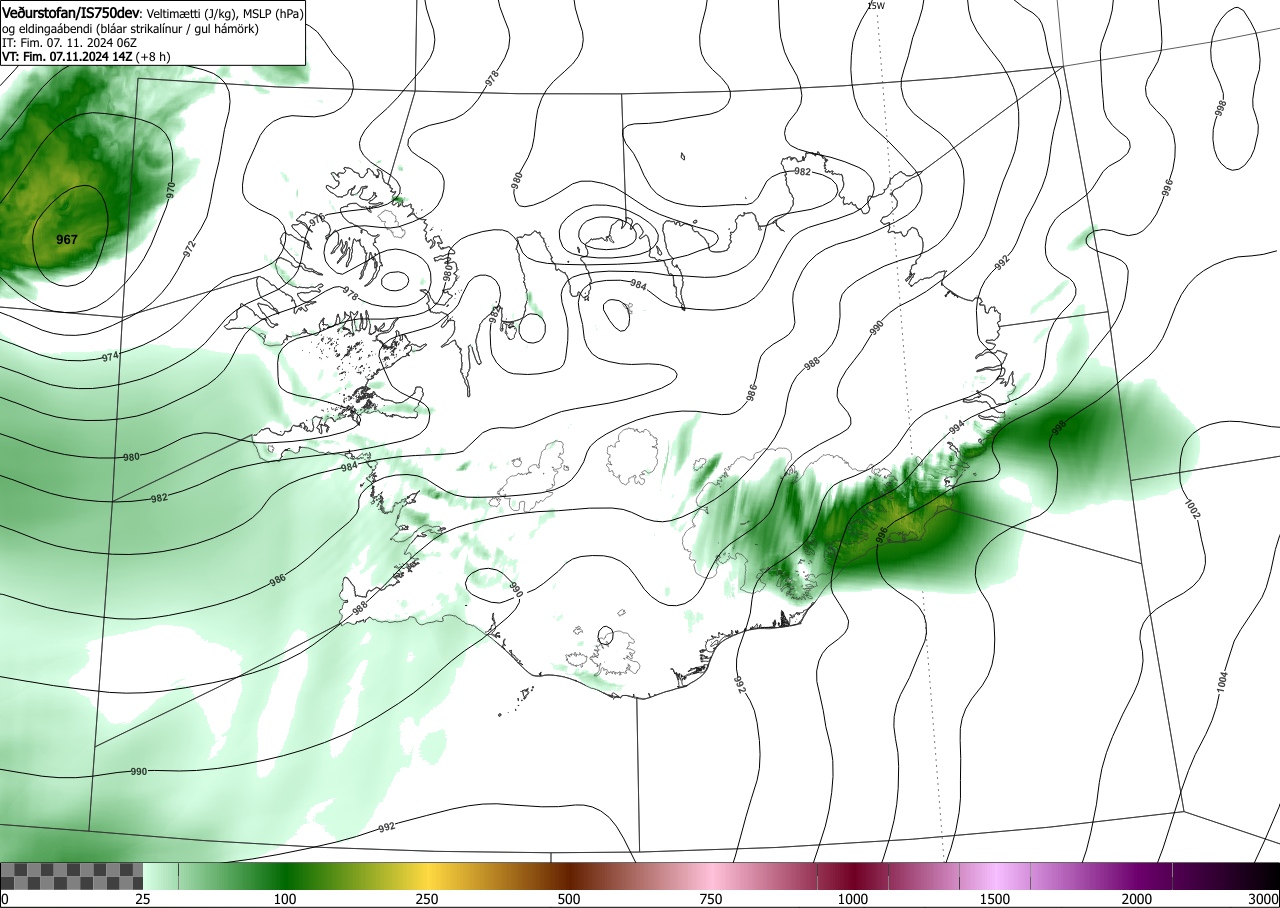Click the "974" isobar label
This screenshot has width=1280, height=908.
(x=110, y=357)
